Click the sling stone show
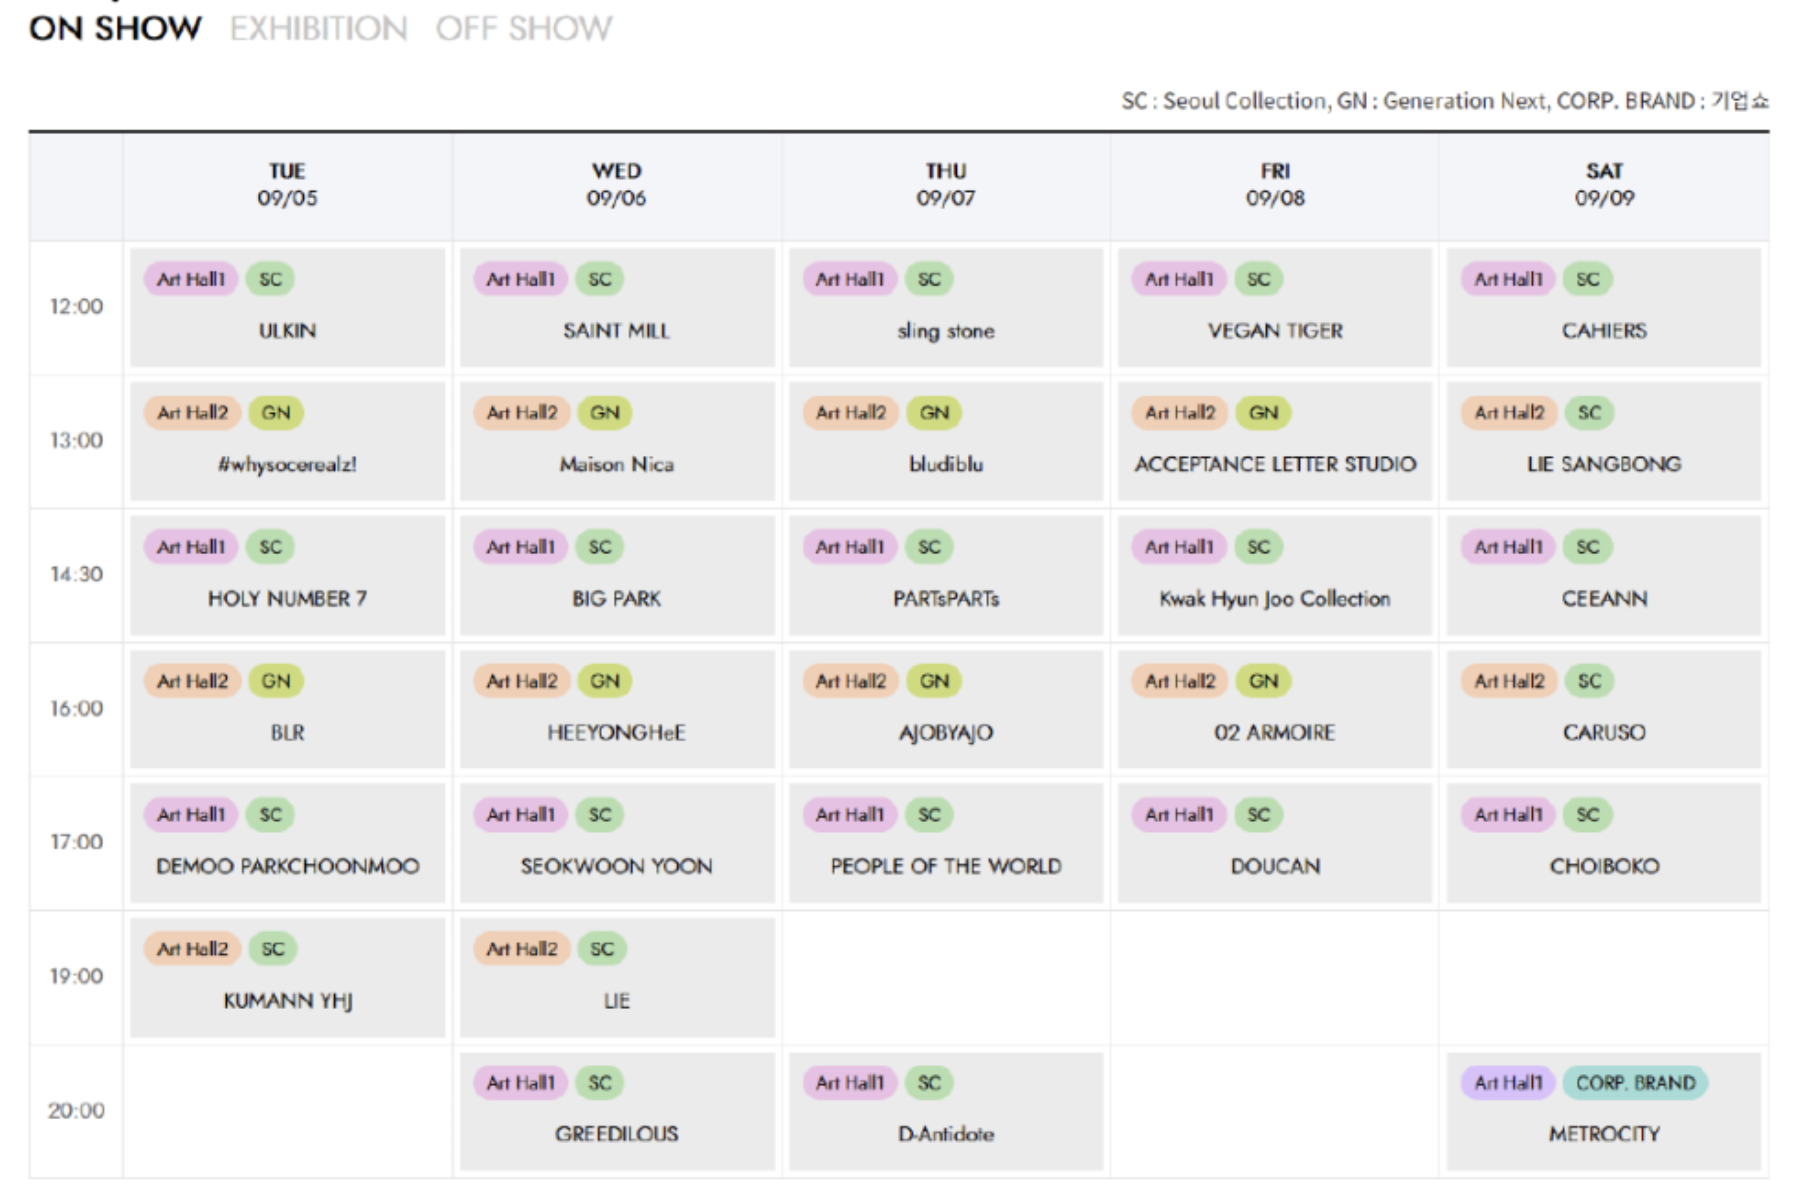The image size is (1796, 1188). point(945,307)
